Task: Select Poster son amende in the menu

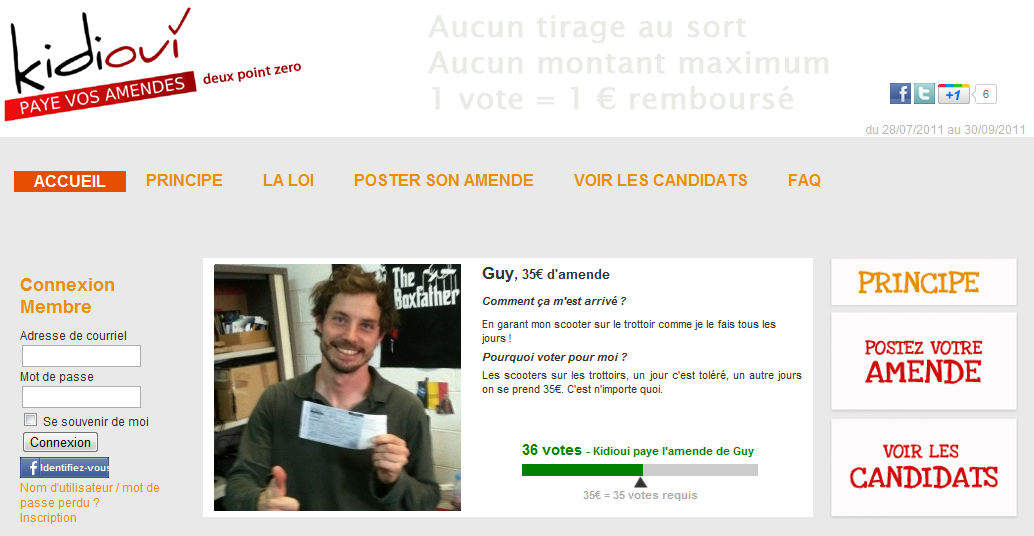Action: point(443,181)
